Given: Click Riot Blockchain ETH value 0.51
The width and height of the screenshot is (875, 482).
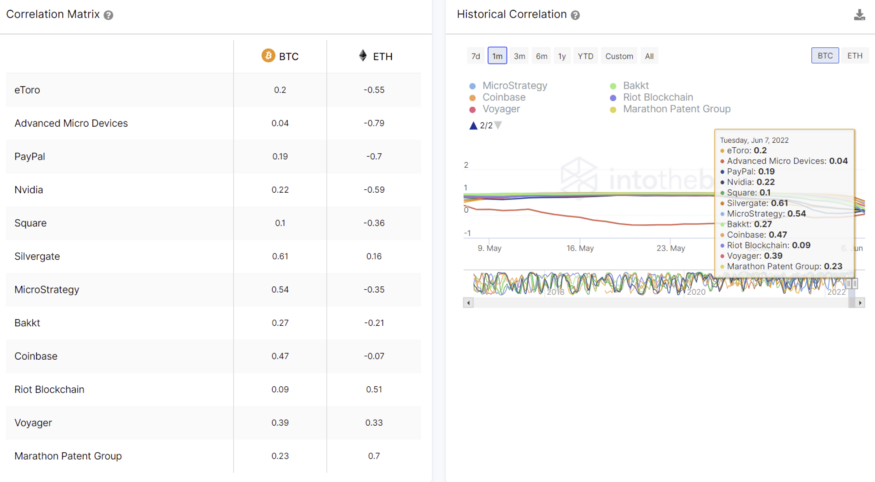Looking at the screenshot, I should click(374, 389).
